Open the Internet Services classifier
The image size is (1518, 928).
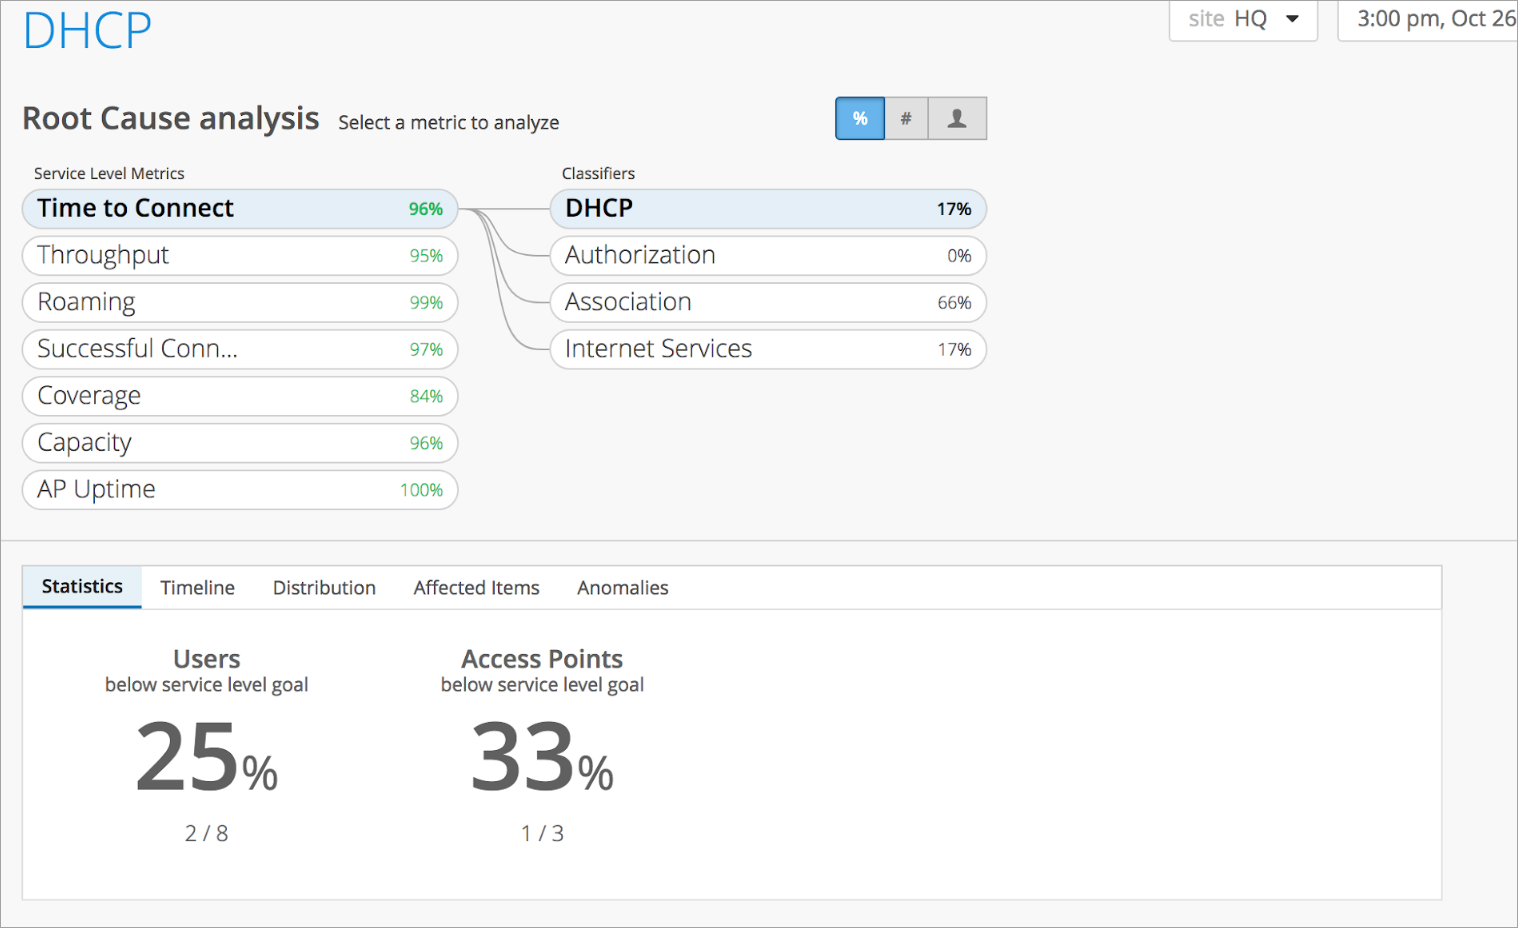click(767, 349)
